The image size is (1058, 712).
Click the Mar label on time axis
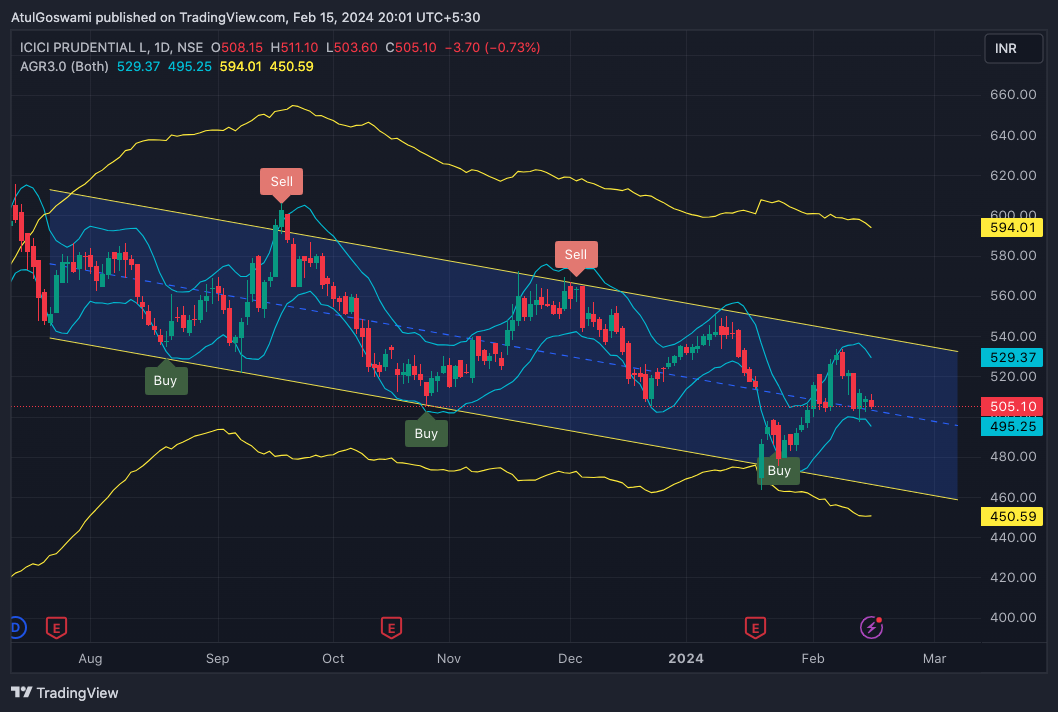(935, 659)
